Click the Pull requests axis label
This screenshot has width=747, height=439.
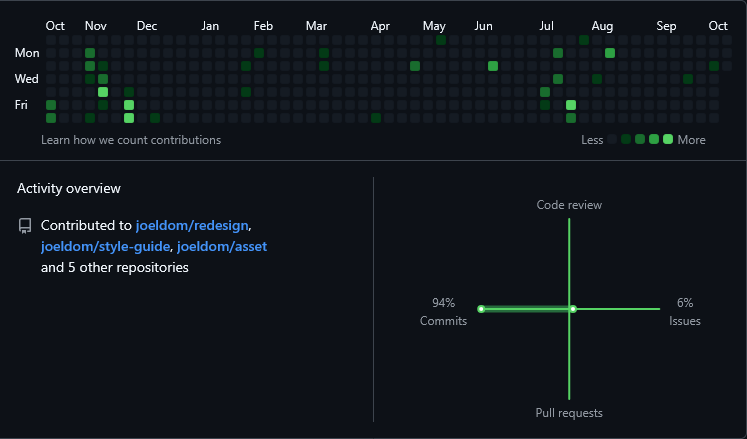click(569, 413)
